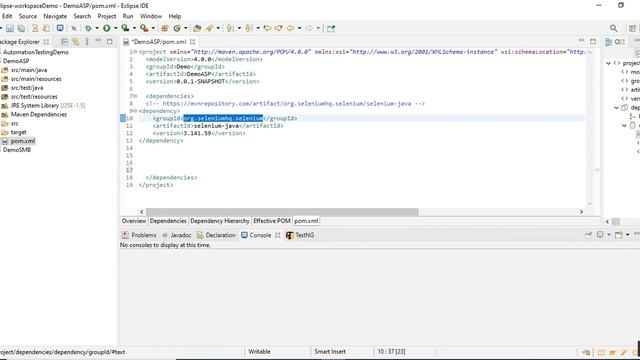Minimize the Package Explorer panel
This screenshot has height=360, width=640.
coord(98,41)
